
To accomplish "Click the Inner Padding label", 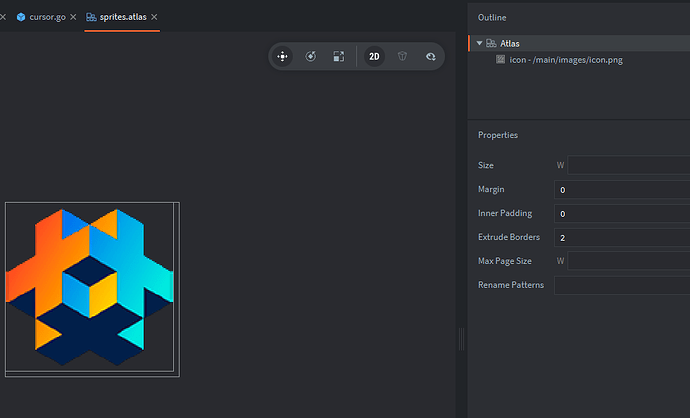I will pyautogui.click(x=505, y=213).
